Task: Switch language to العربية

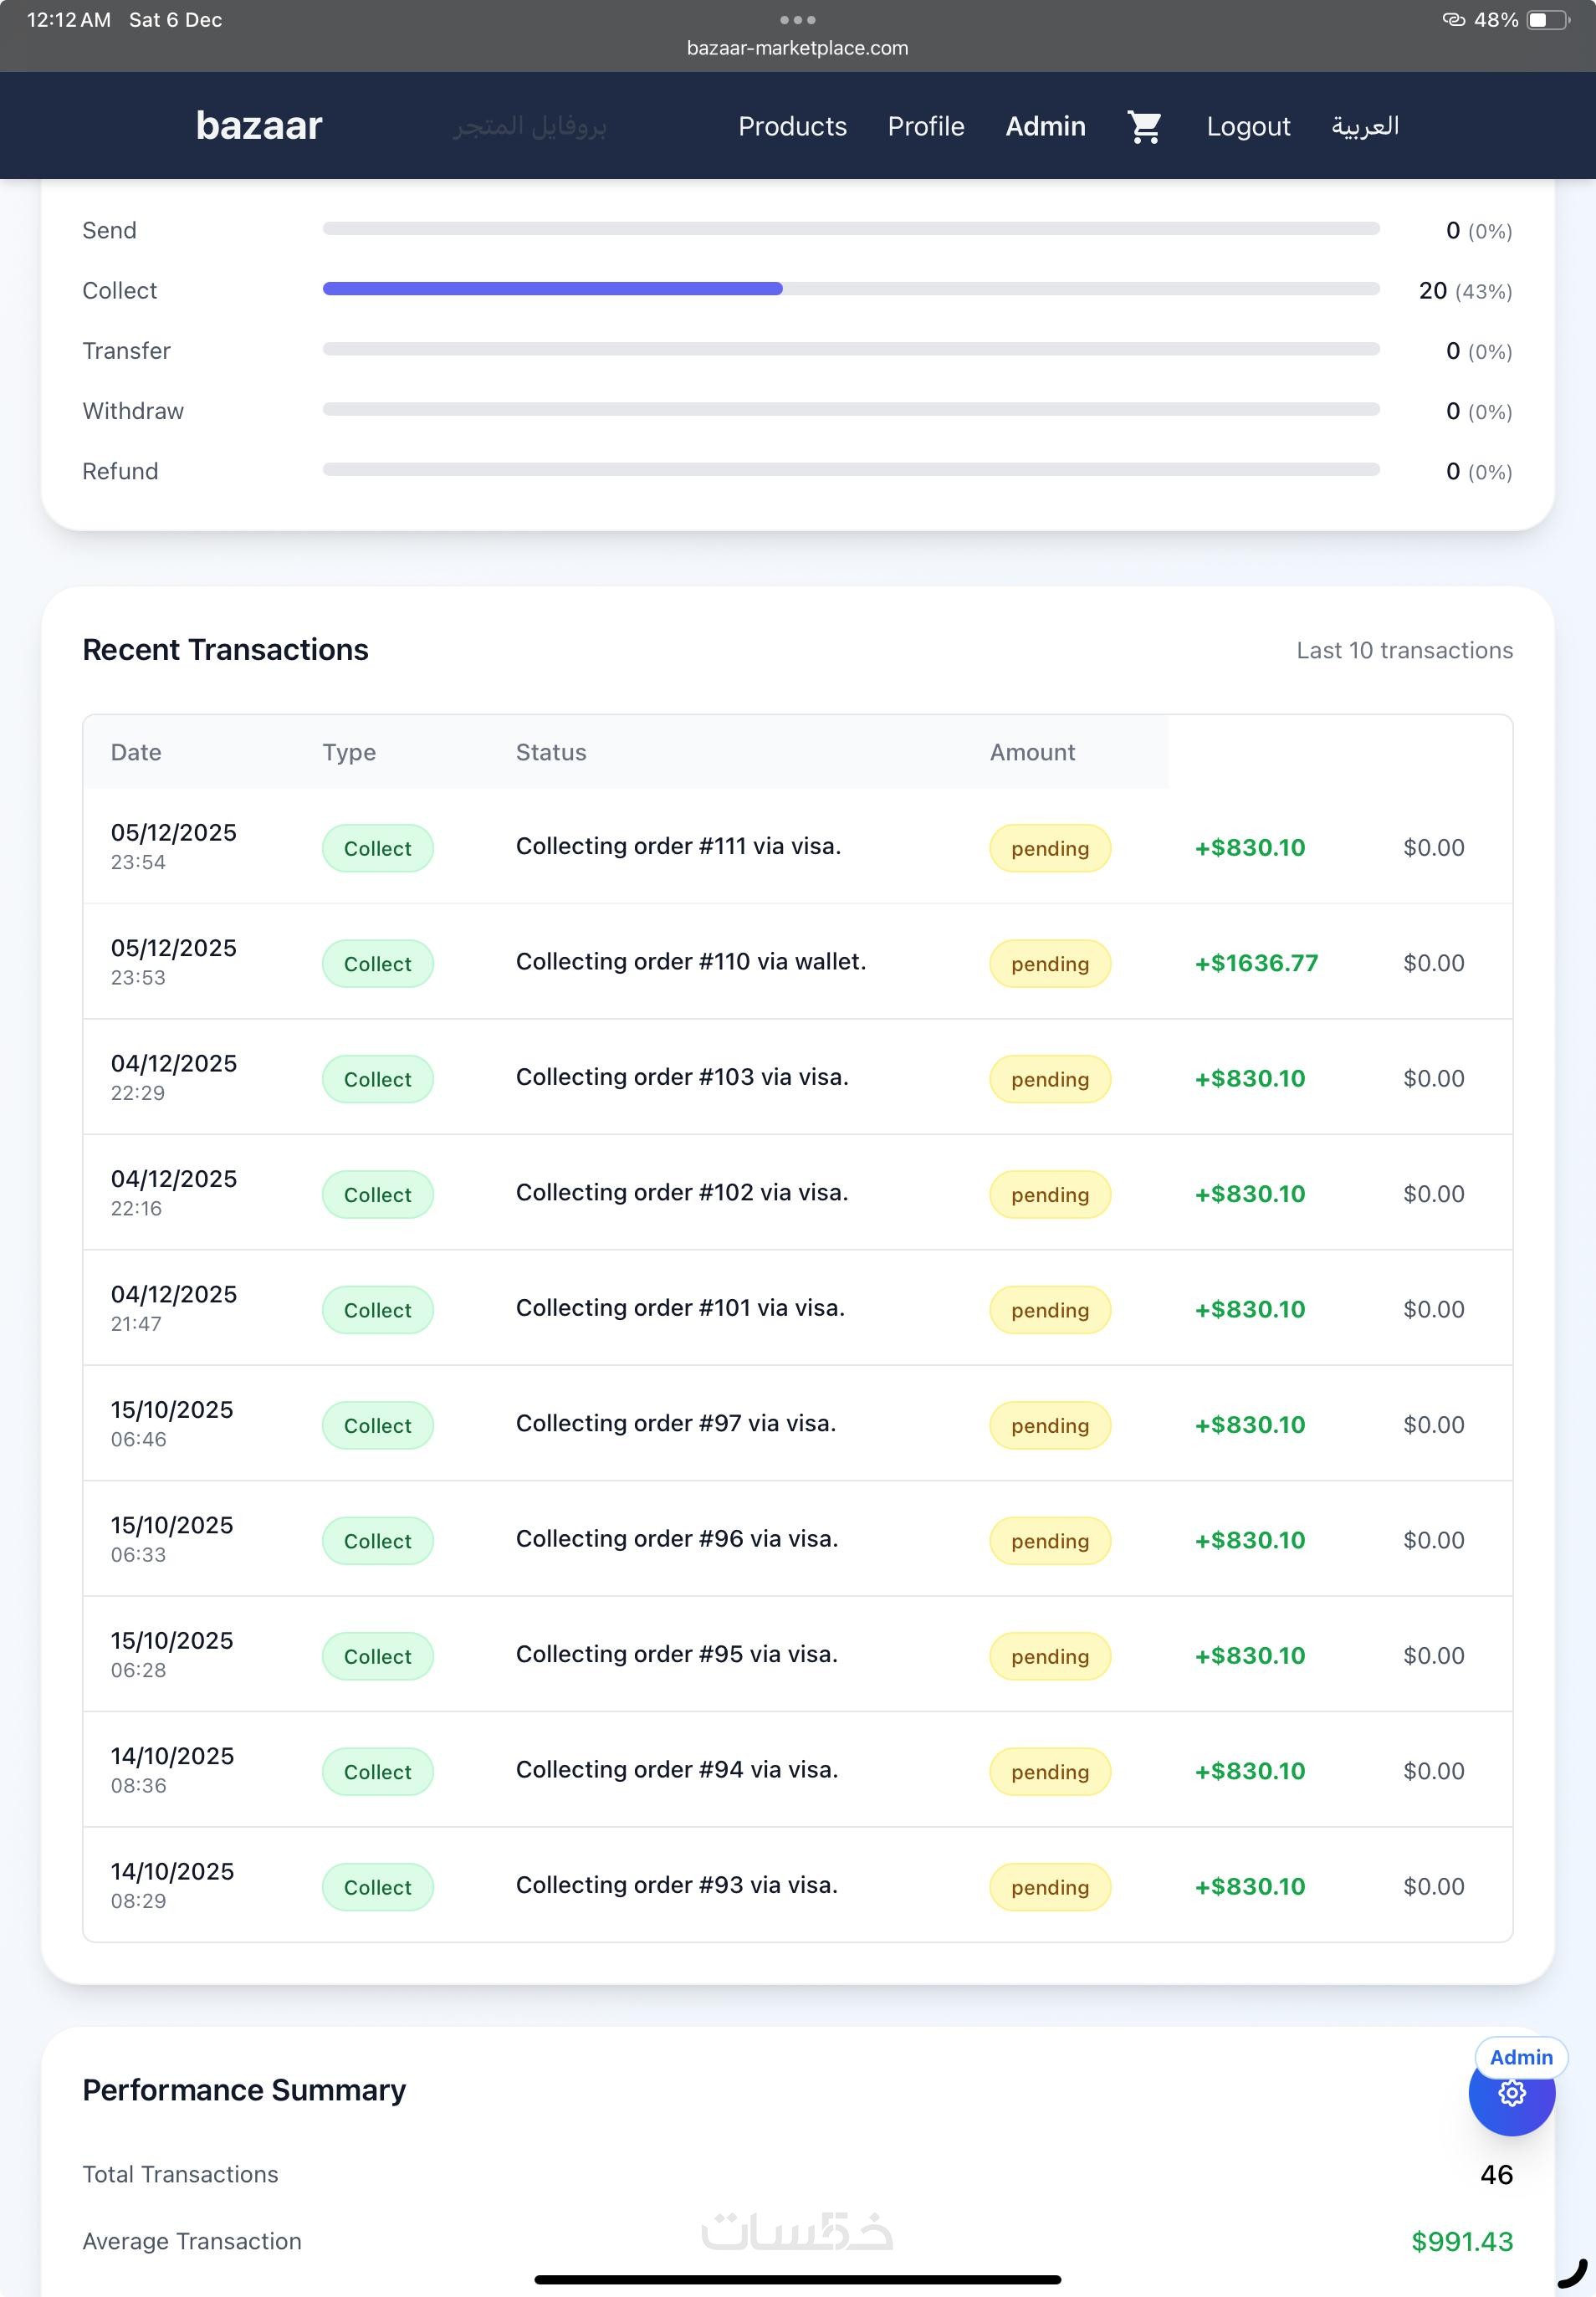Action: pos(1364,127)
